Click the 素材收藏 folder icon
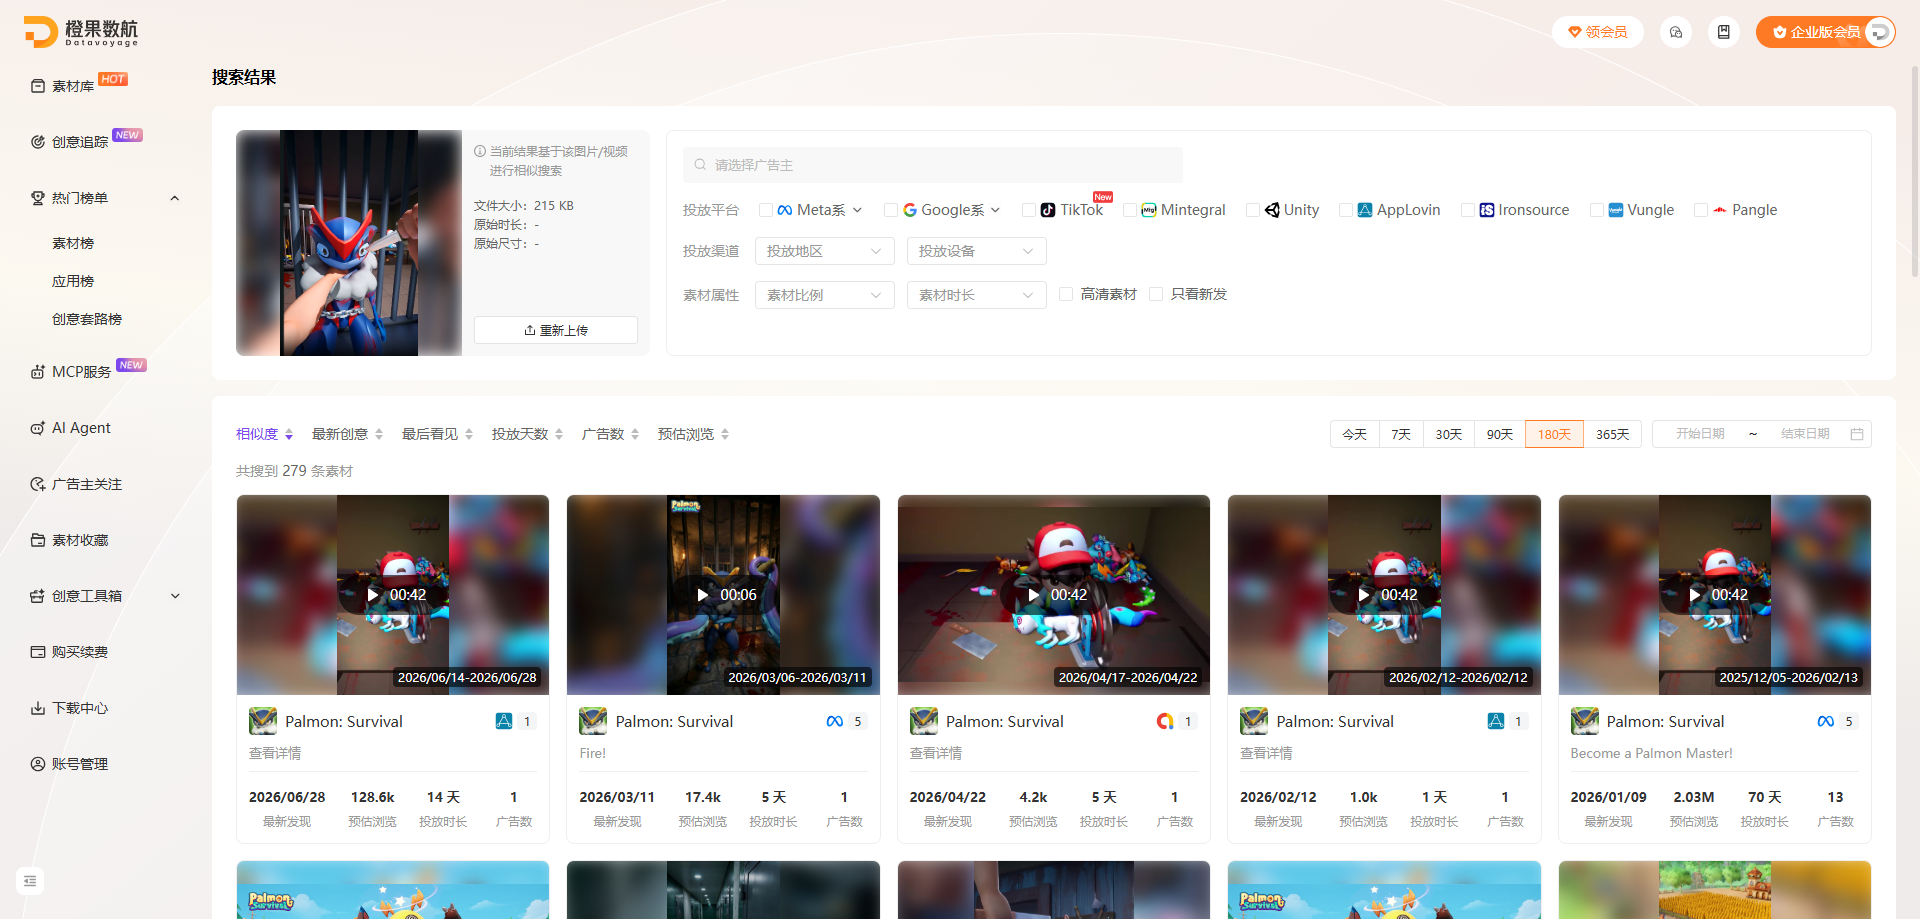The width and height of the screenshot is (1920, 919). tap(37, 540)
